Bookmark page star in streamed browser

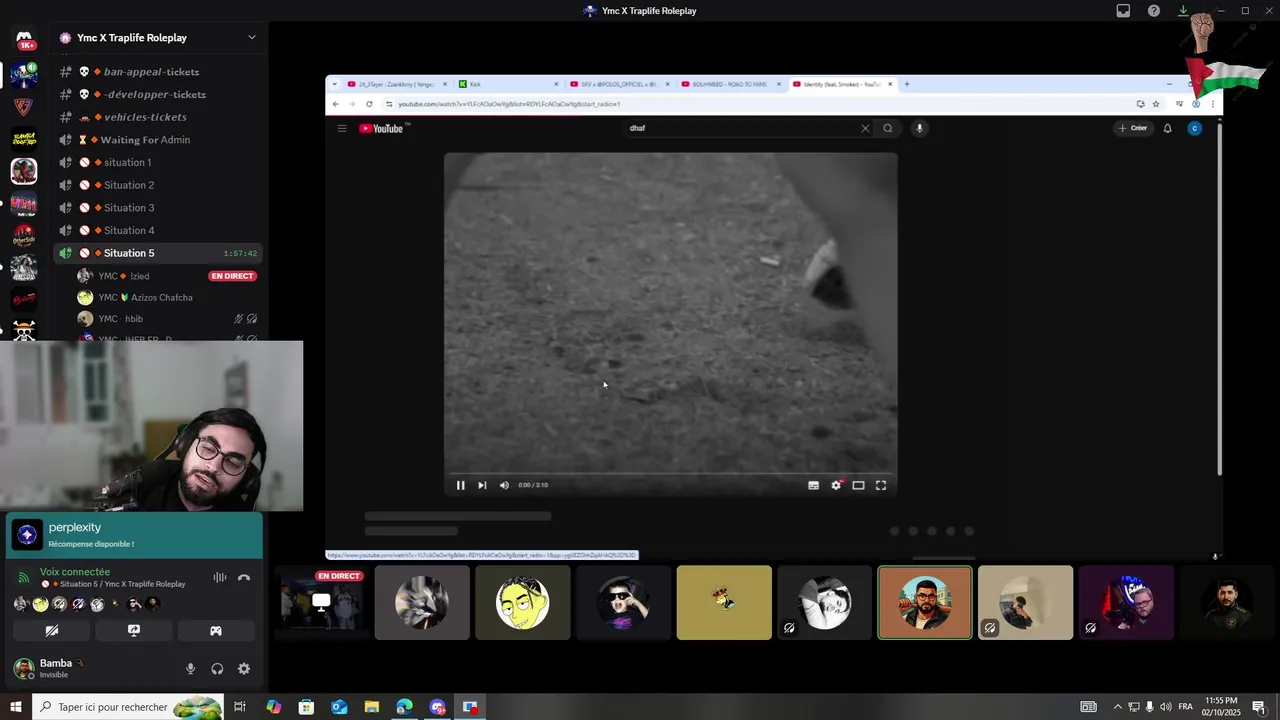click(1156, 104)
